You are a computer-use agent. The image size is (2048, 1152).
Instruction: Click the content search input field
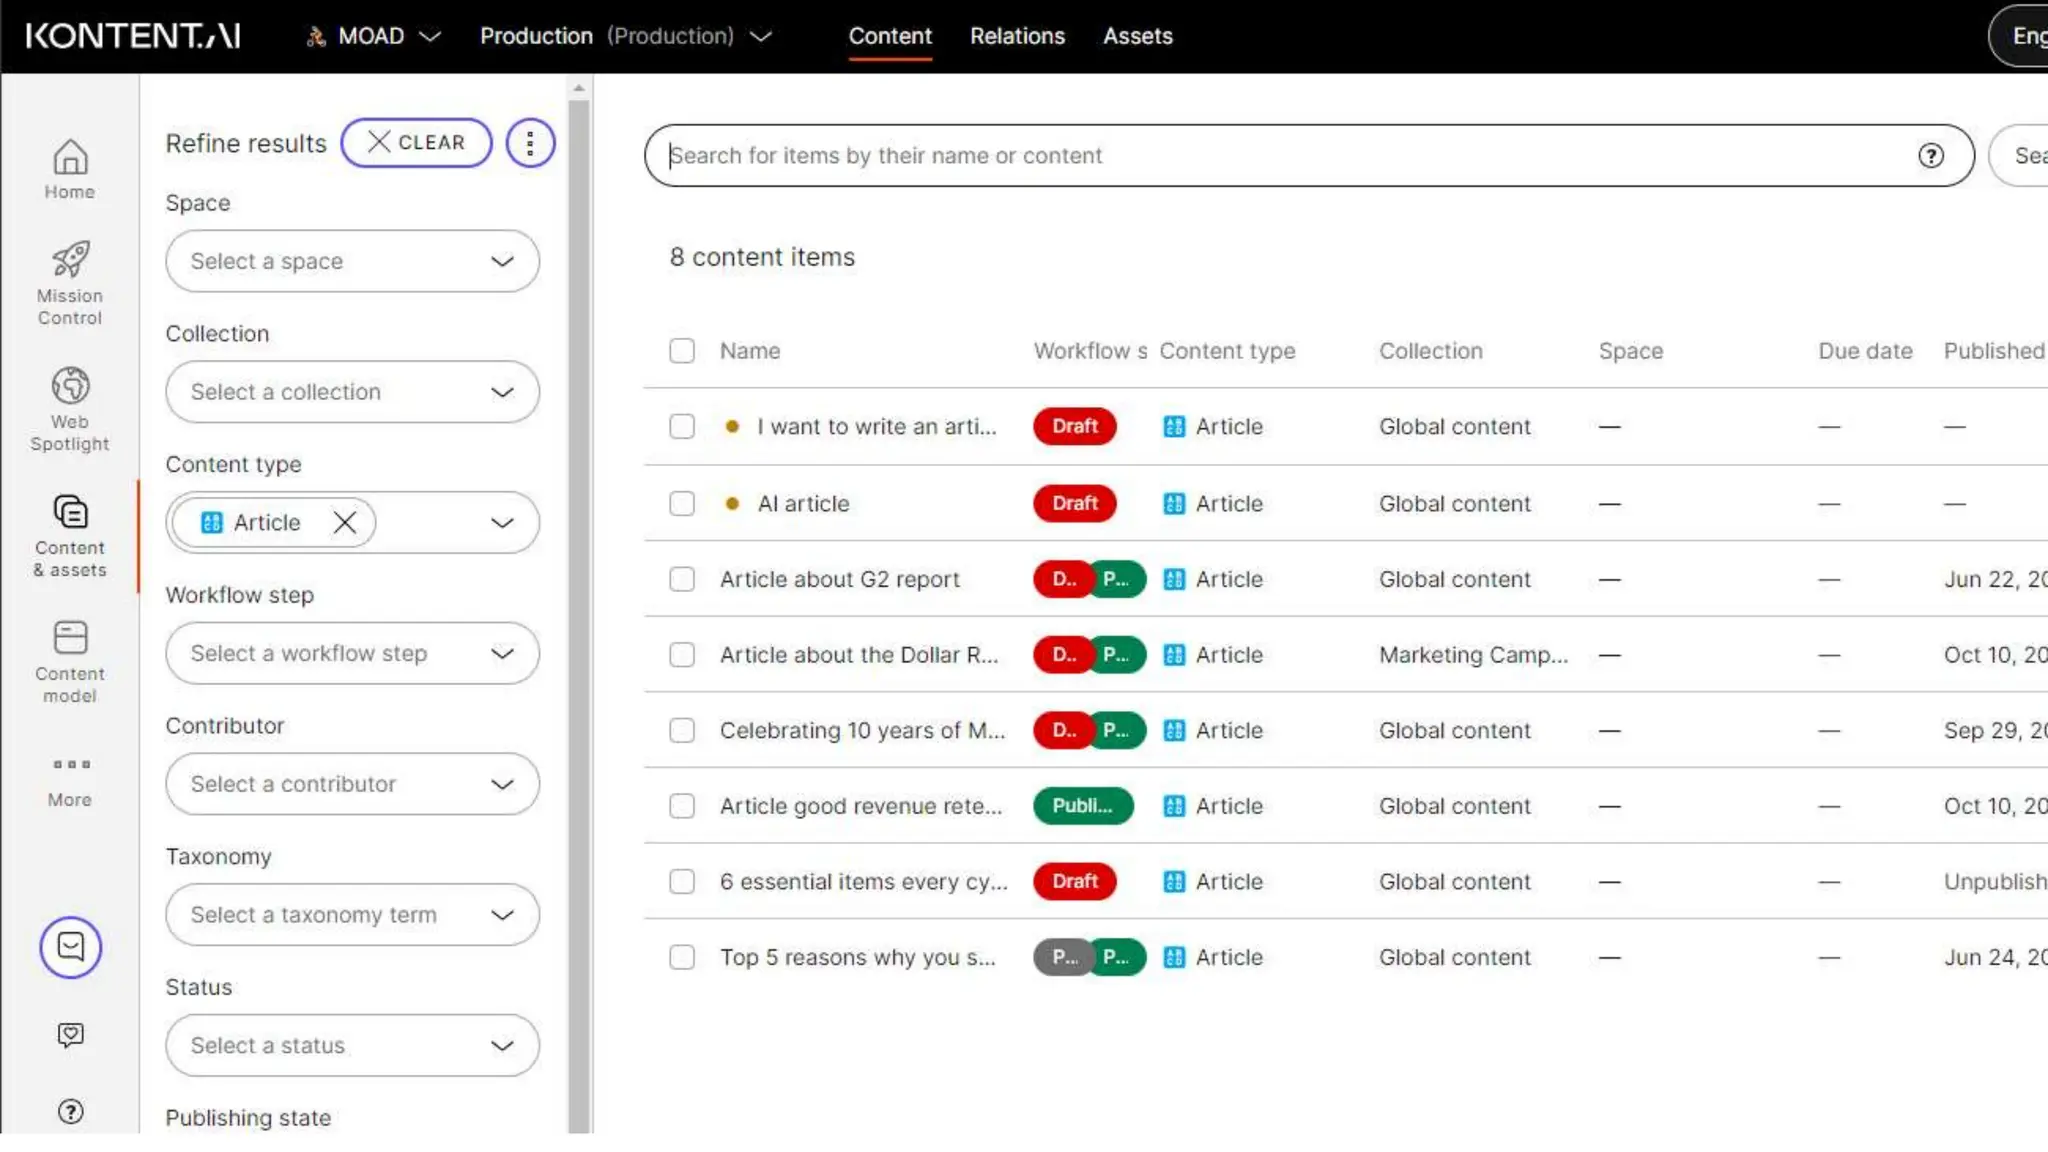pyautogui.click(x=1280, y=155)
